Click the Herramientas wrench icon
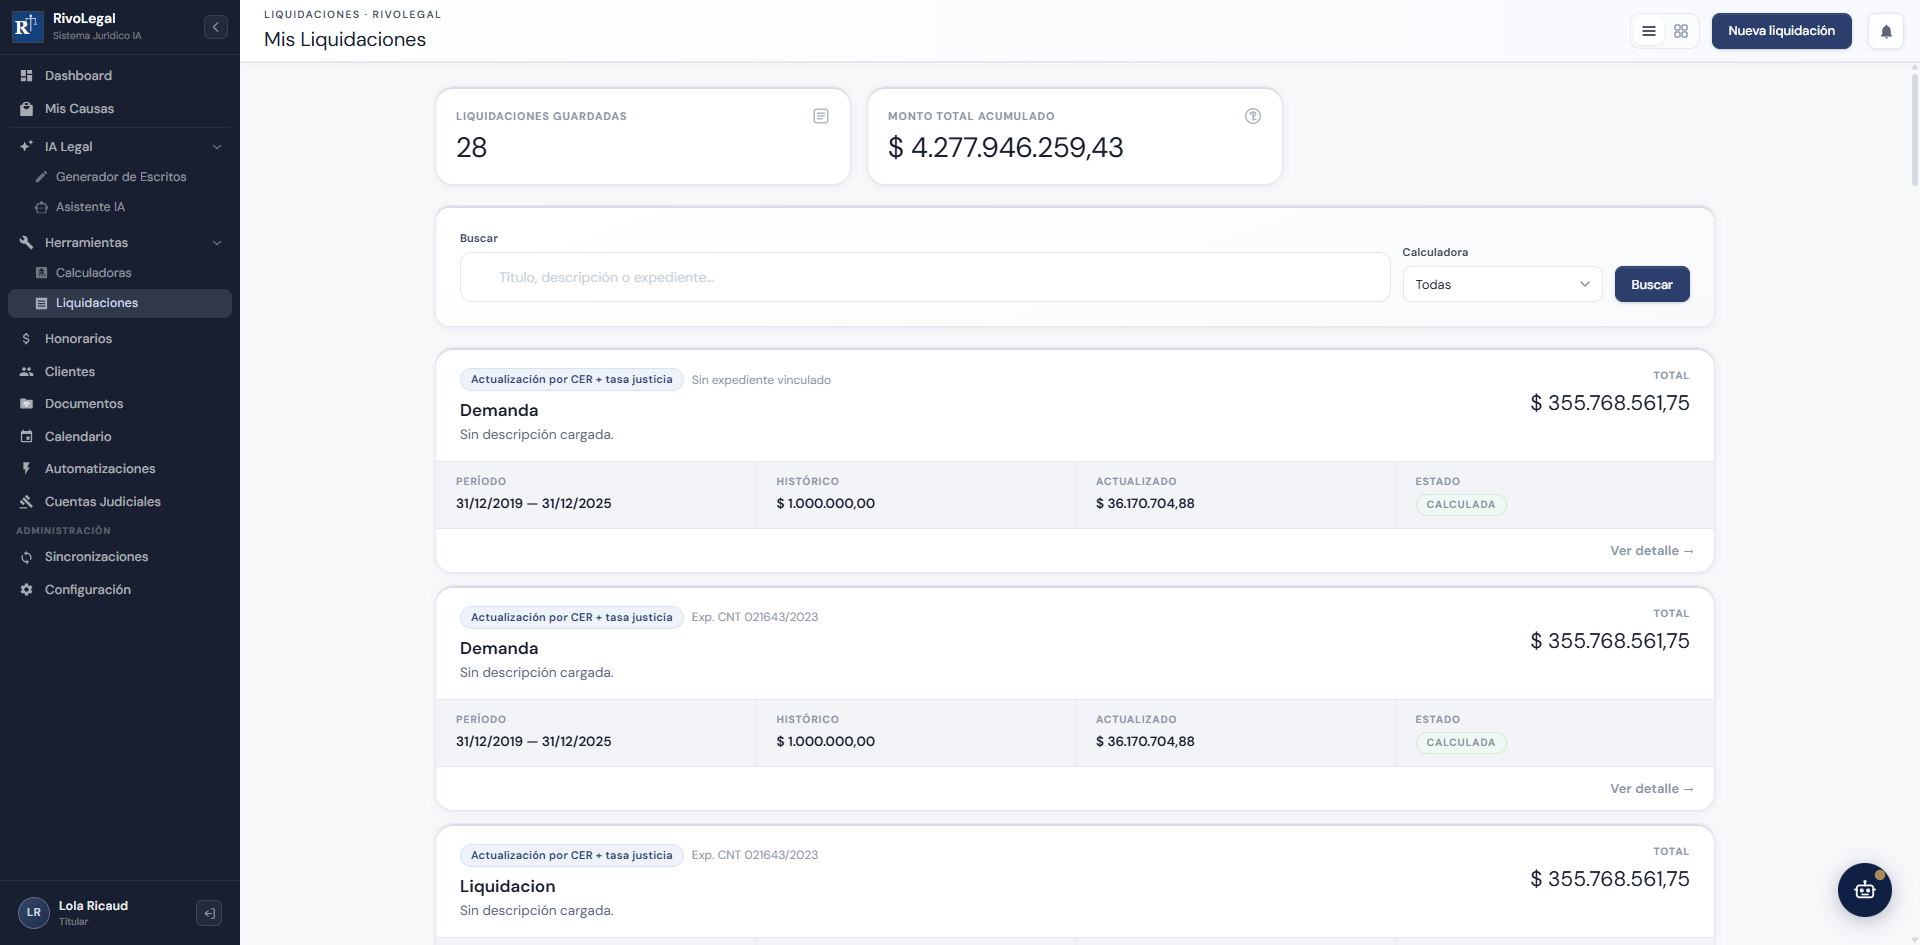 coord(27,243)
